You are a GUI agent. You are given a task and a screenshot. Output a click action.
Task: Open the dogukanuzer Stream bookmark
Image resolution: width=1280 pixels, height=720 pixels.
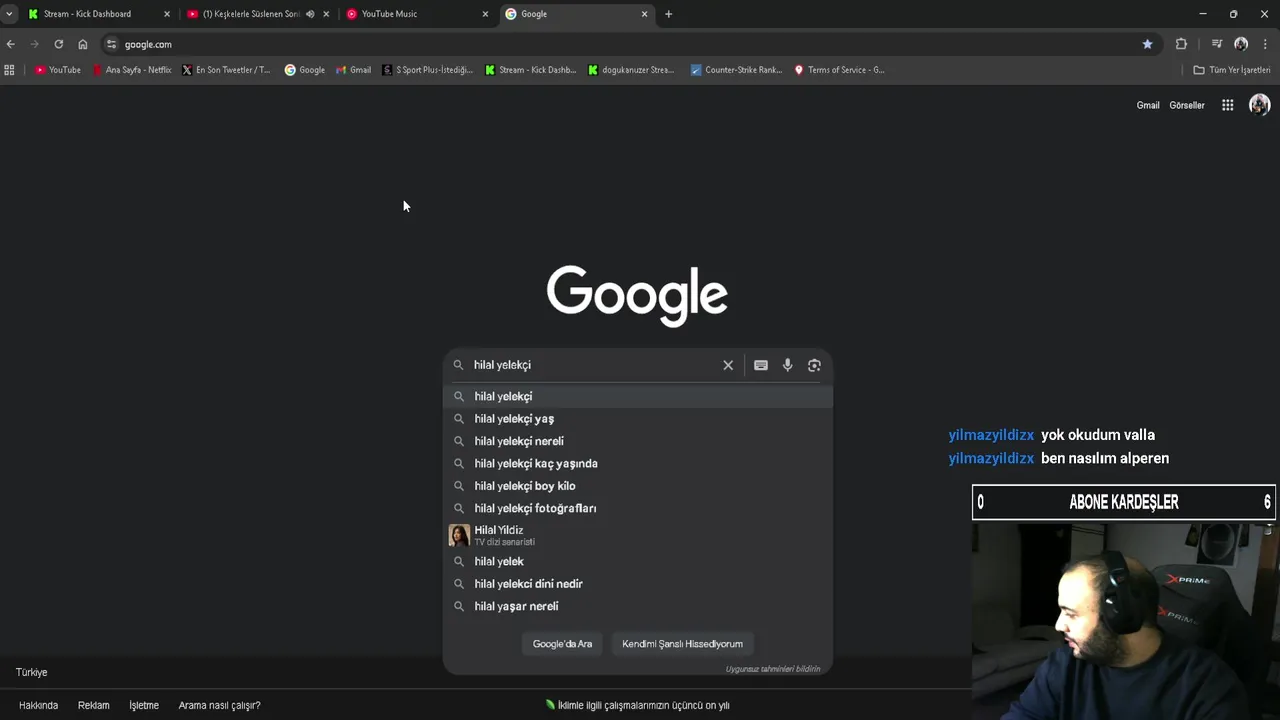point(631,70)
